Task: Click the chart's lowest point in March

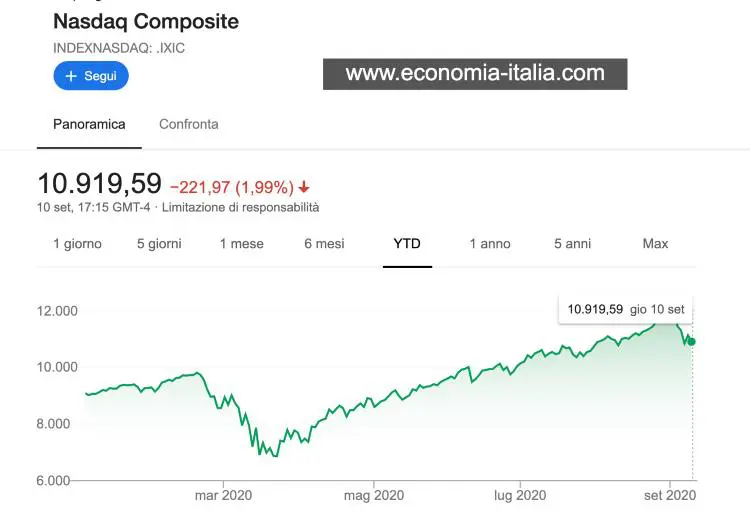Action: (275, 456)
